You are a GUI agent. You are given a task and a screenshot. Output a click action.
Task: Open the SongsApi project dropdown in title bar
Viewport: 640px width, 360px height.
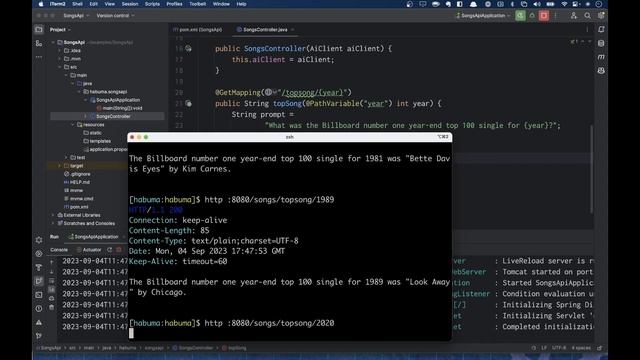[76, 16]
